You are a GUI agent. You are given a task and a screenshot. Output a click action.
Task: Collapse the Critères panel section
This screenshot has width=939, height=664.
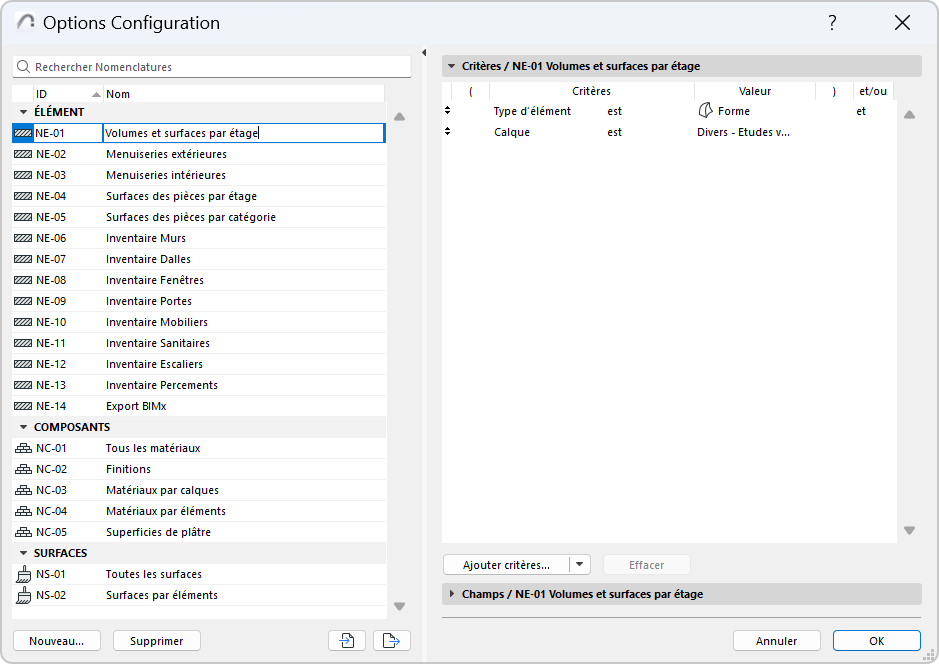450,66
